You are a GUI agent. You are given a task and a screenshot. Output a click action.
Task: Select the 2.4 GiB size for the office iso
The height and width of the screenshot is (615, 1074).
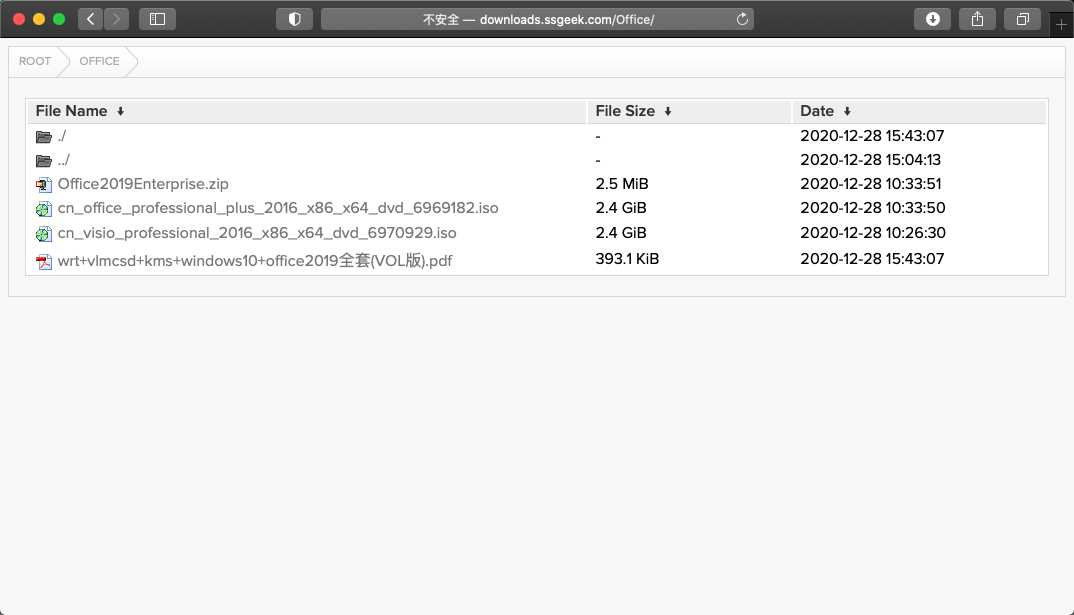[x=621, y=208]
